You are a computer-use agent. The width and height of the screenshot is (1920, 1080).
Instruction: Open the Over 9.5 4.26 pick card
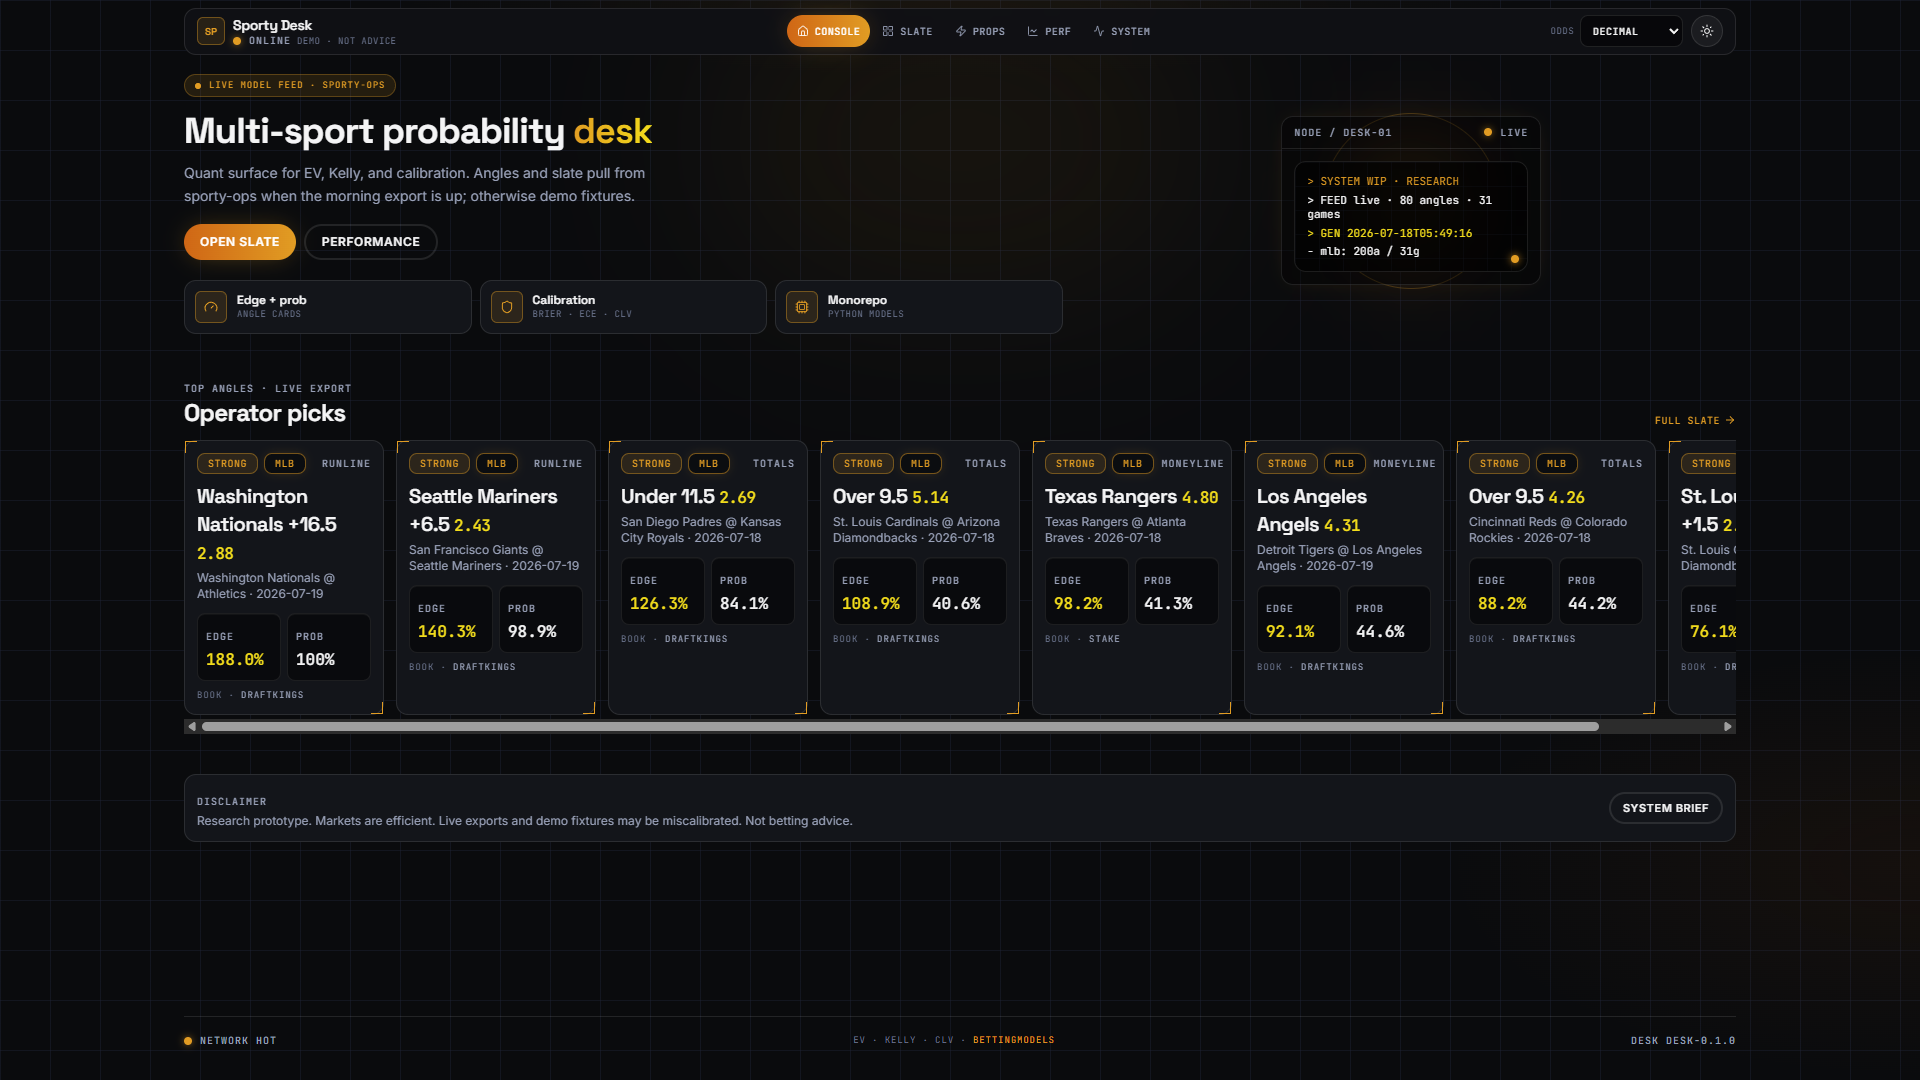1556,577
